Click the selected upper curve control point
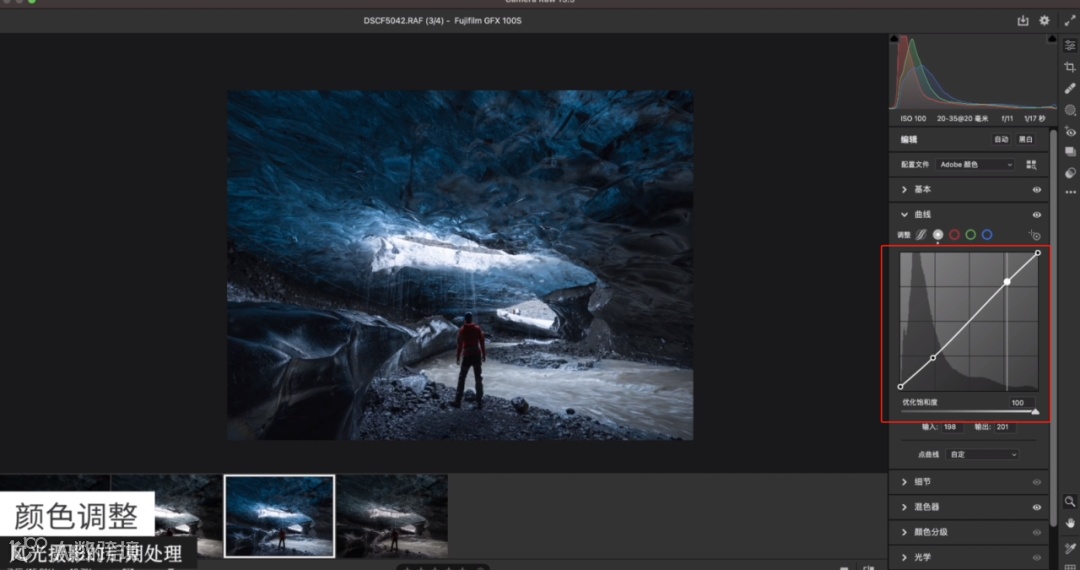1080x570 pixels. pyautogui.click(x=1007, y=282)
